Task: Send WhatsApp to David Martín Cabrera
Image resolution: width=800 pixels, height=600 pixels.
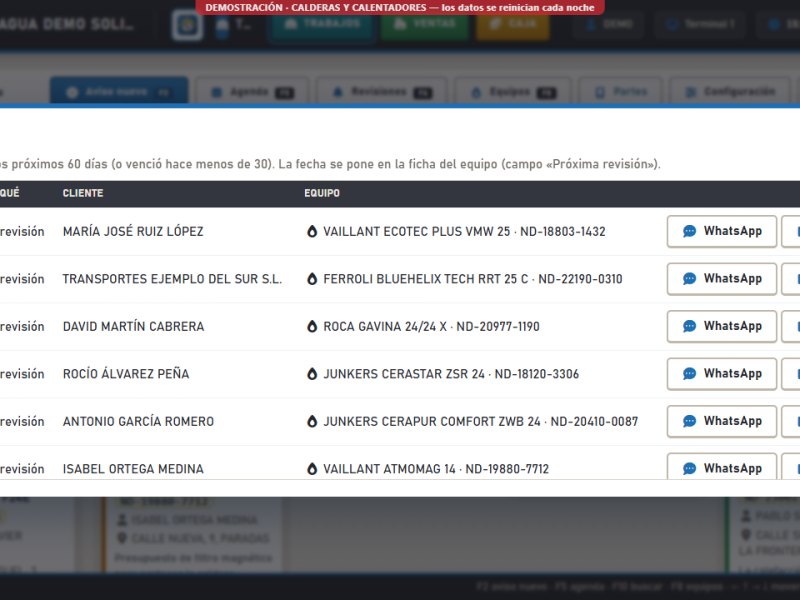Action: click(721, 326)
